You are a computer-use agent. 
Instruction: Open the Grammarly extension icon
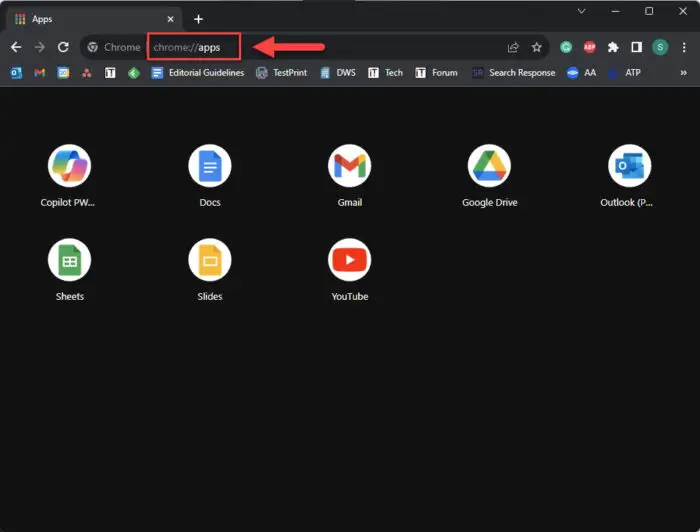click(x=566, y=47)
